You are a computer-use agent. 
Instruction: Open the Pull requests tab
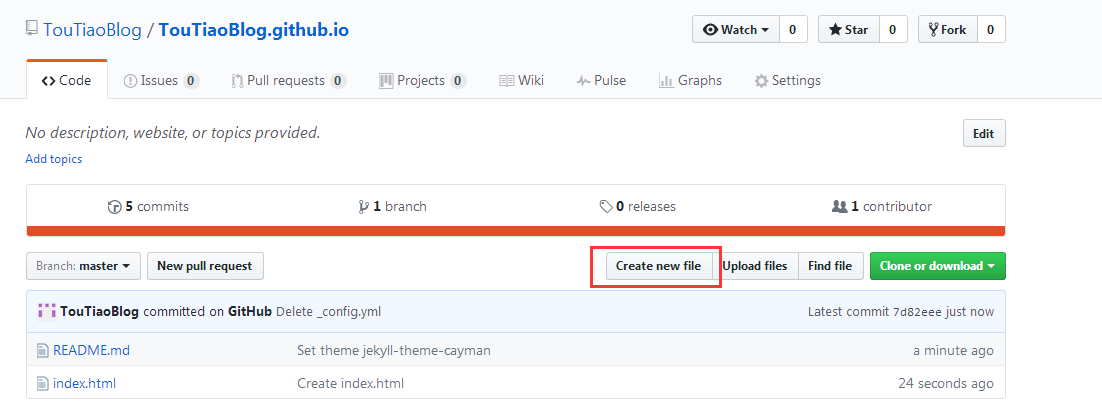pos(288,80)
